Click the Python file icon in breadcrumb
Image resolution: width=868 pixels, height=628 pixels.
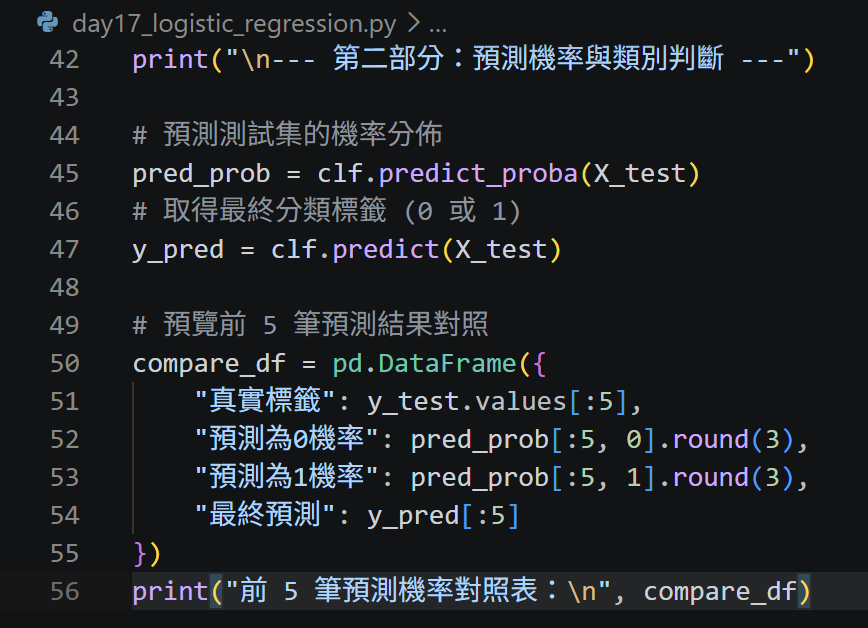point(48,22)
